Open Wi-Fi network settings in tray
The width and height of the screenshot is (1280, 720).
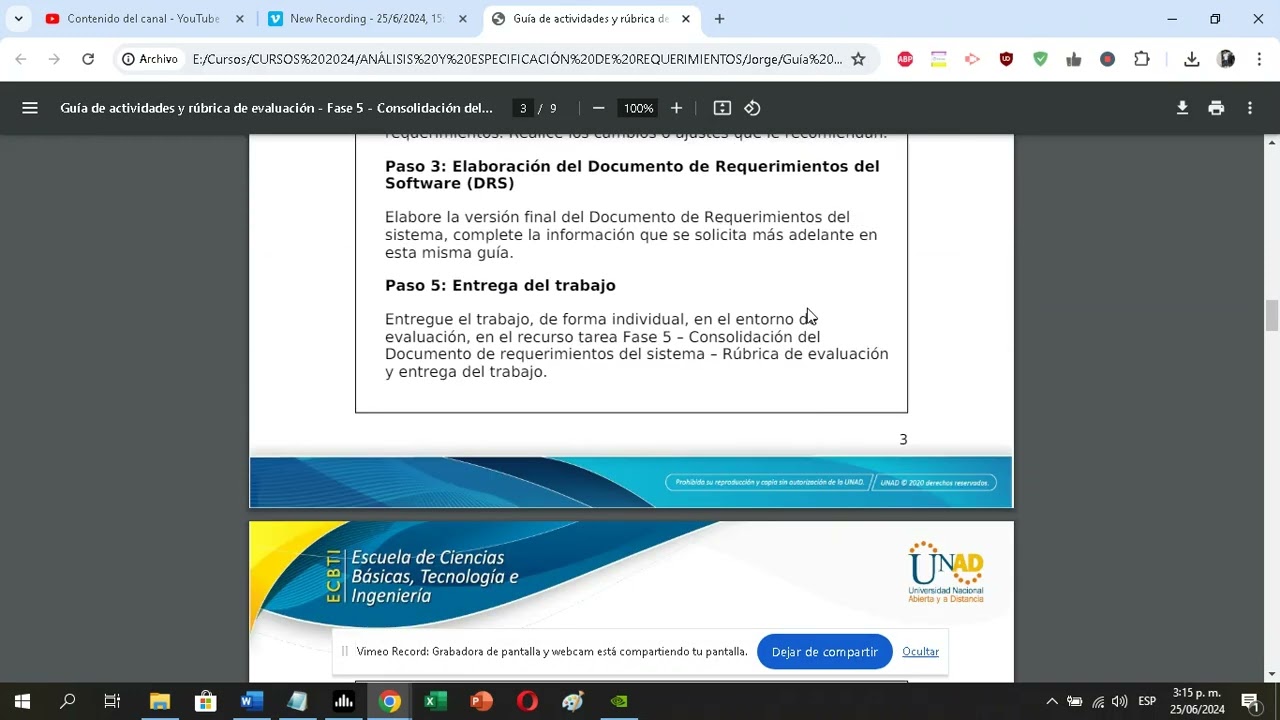[x=1098, y=701]
